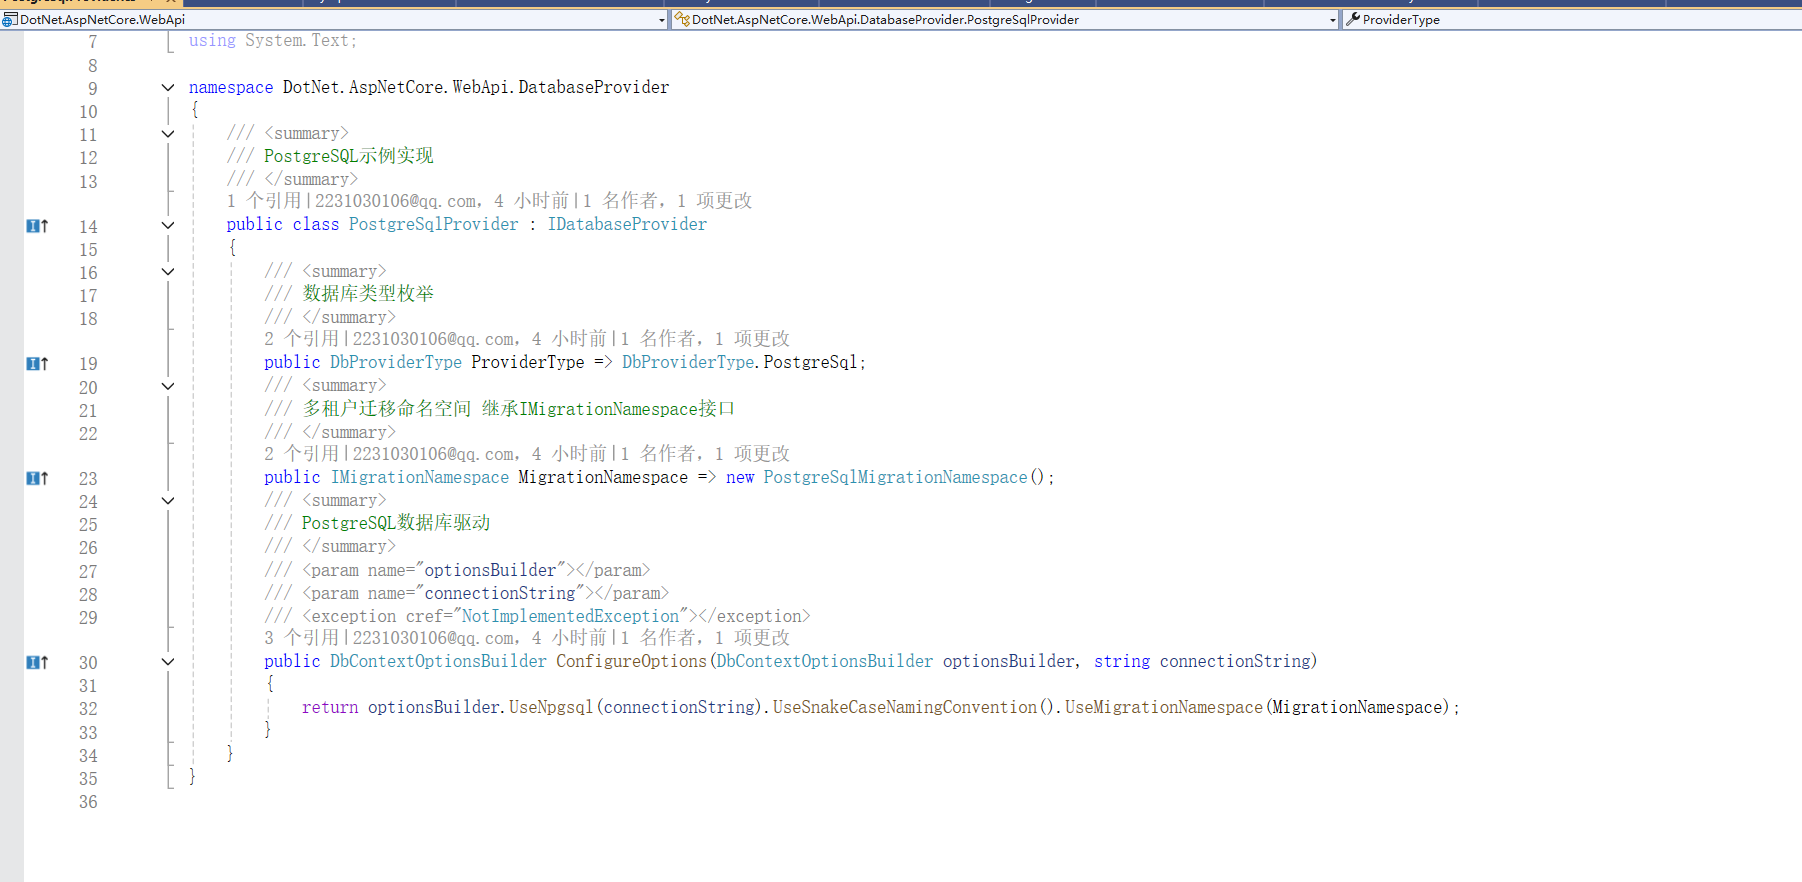Collapse the PostgreSqlProvider class on line 14
Viewport: 1802px width, 882px height.
coord(168,226)
